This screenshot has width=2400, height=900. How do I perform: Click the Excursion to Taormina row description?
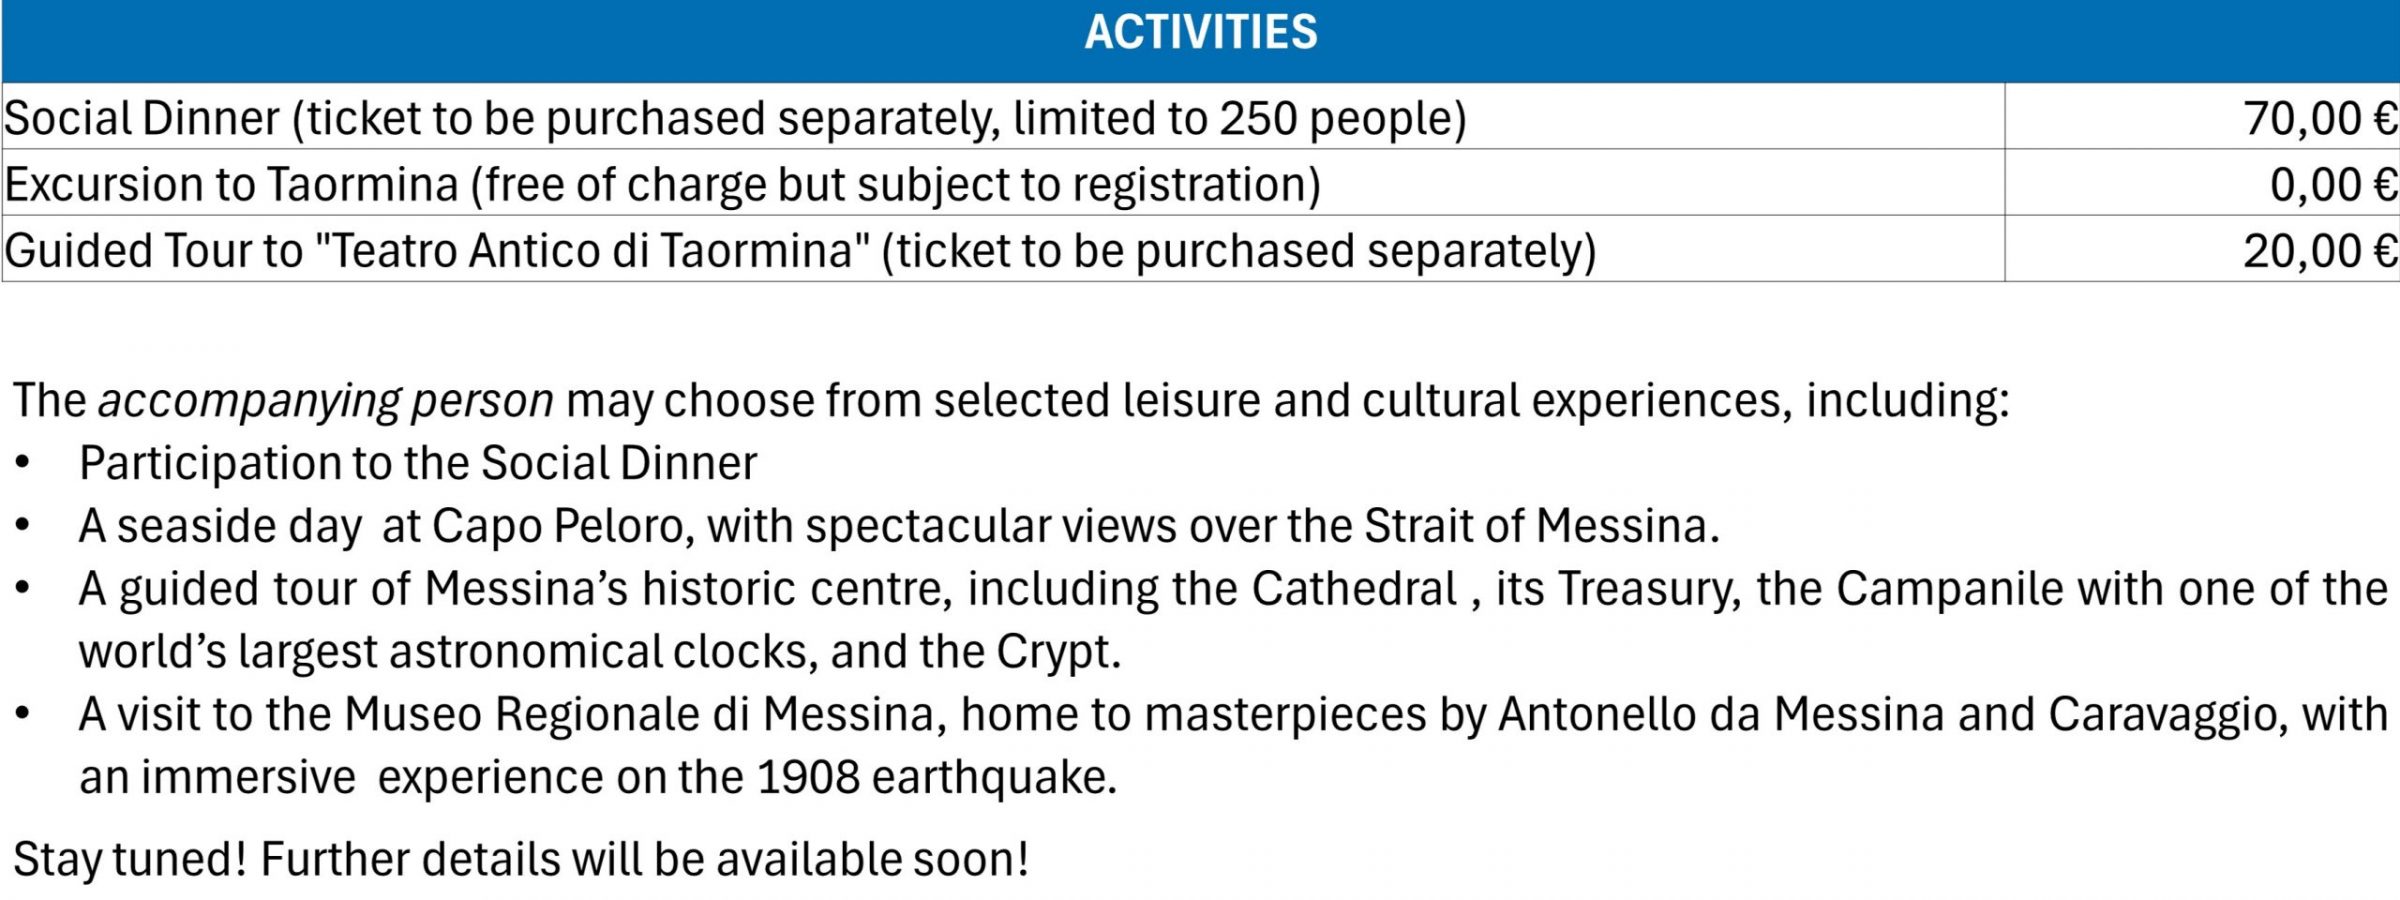coord(662,185)
